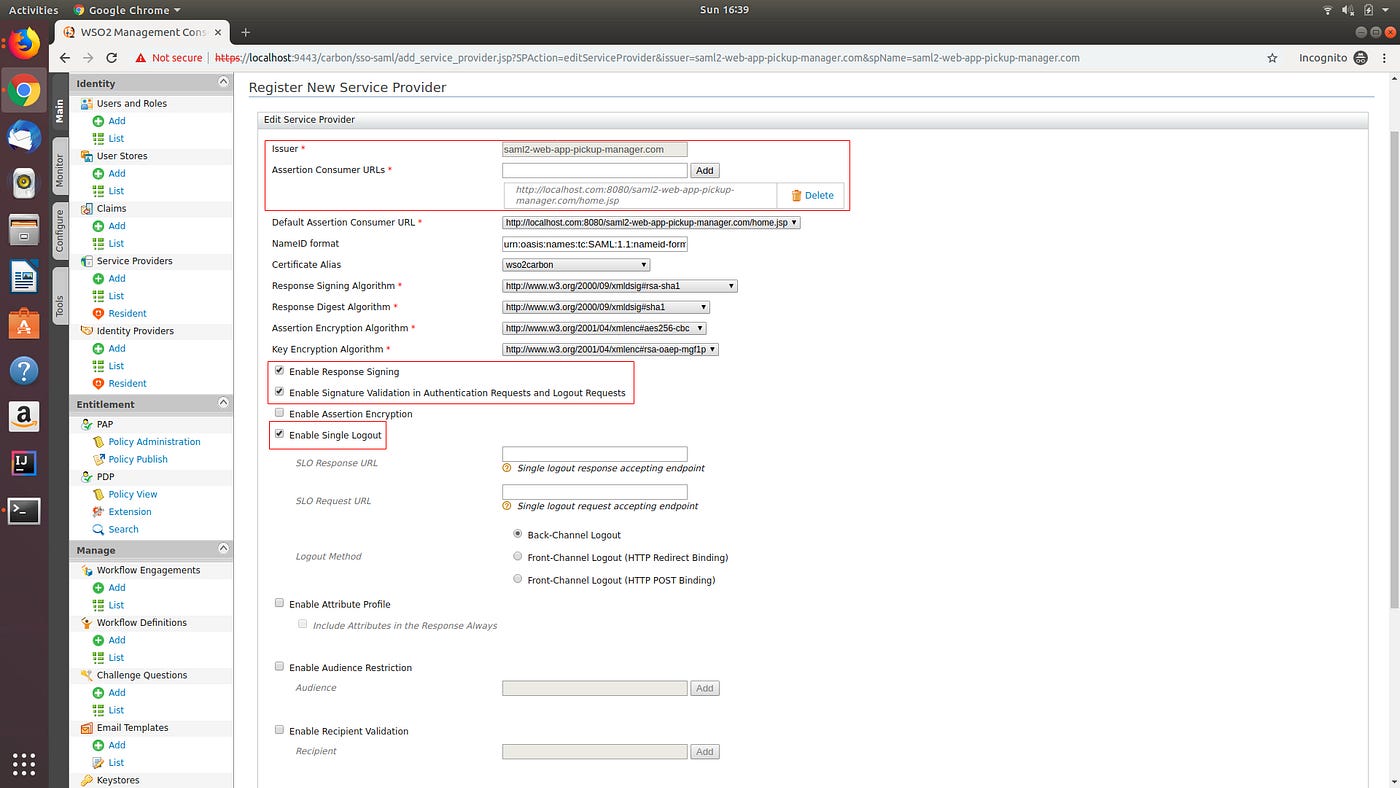Click the Search magnifier icon under PDP
Viewport: 1400px width, 788px height.
[x=98, y=530]
